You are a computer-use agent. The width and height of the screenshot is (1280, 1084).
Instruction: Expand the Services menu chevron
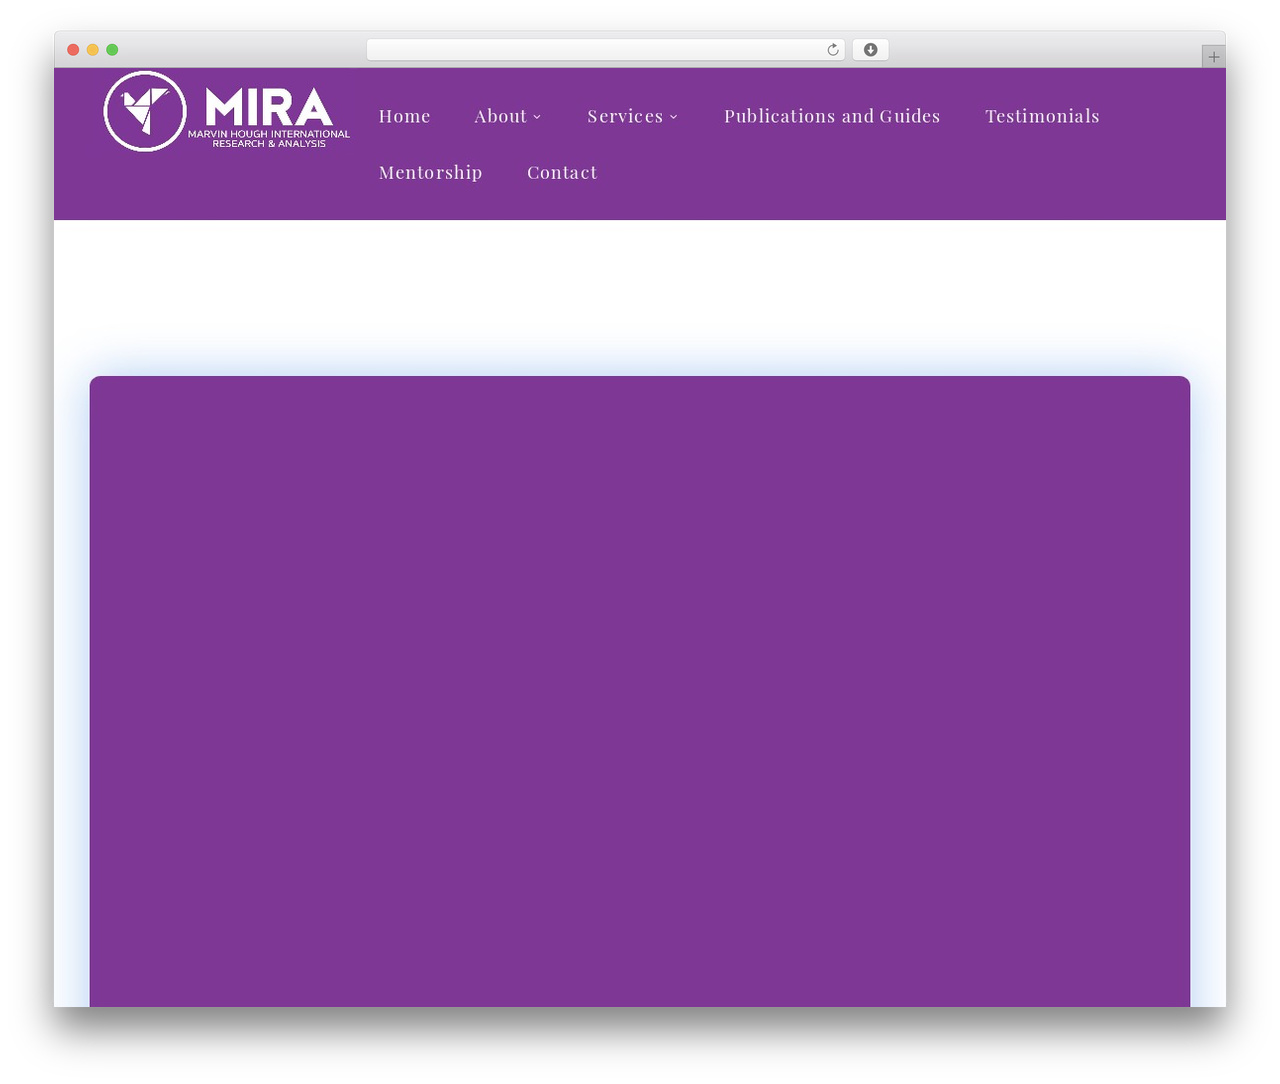tap(674, 117)
